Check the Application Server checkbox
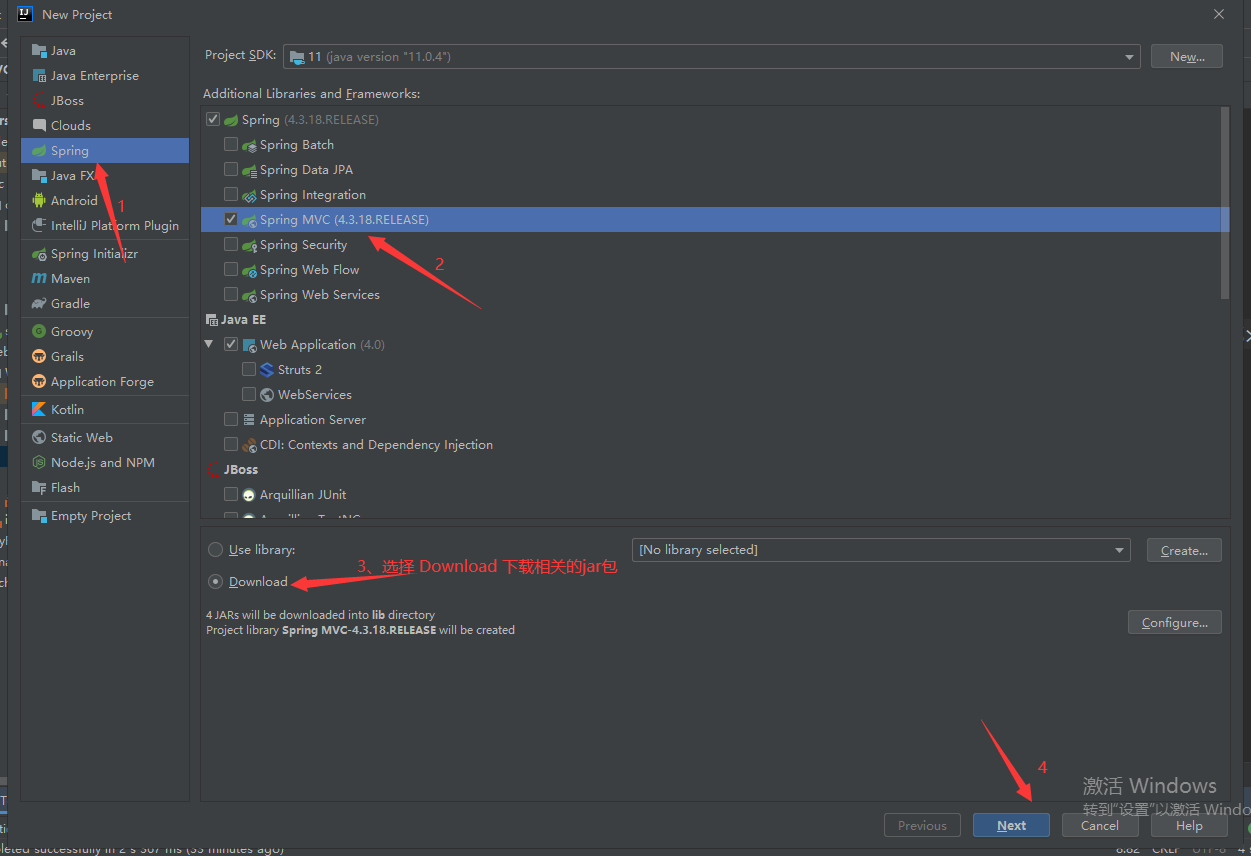This screenshot has height=856, width=1251. 231,420
